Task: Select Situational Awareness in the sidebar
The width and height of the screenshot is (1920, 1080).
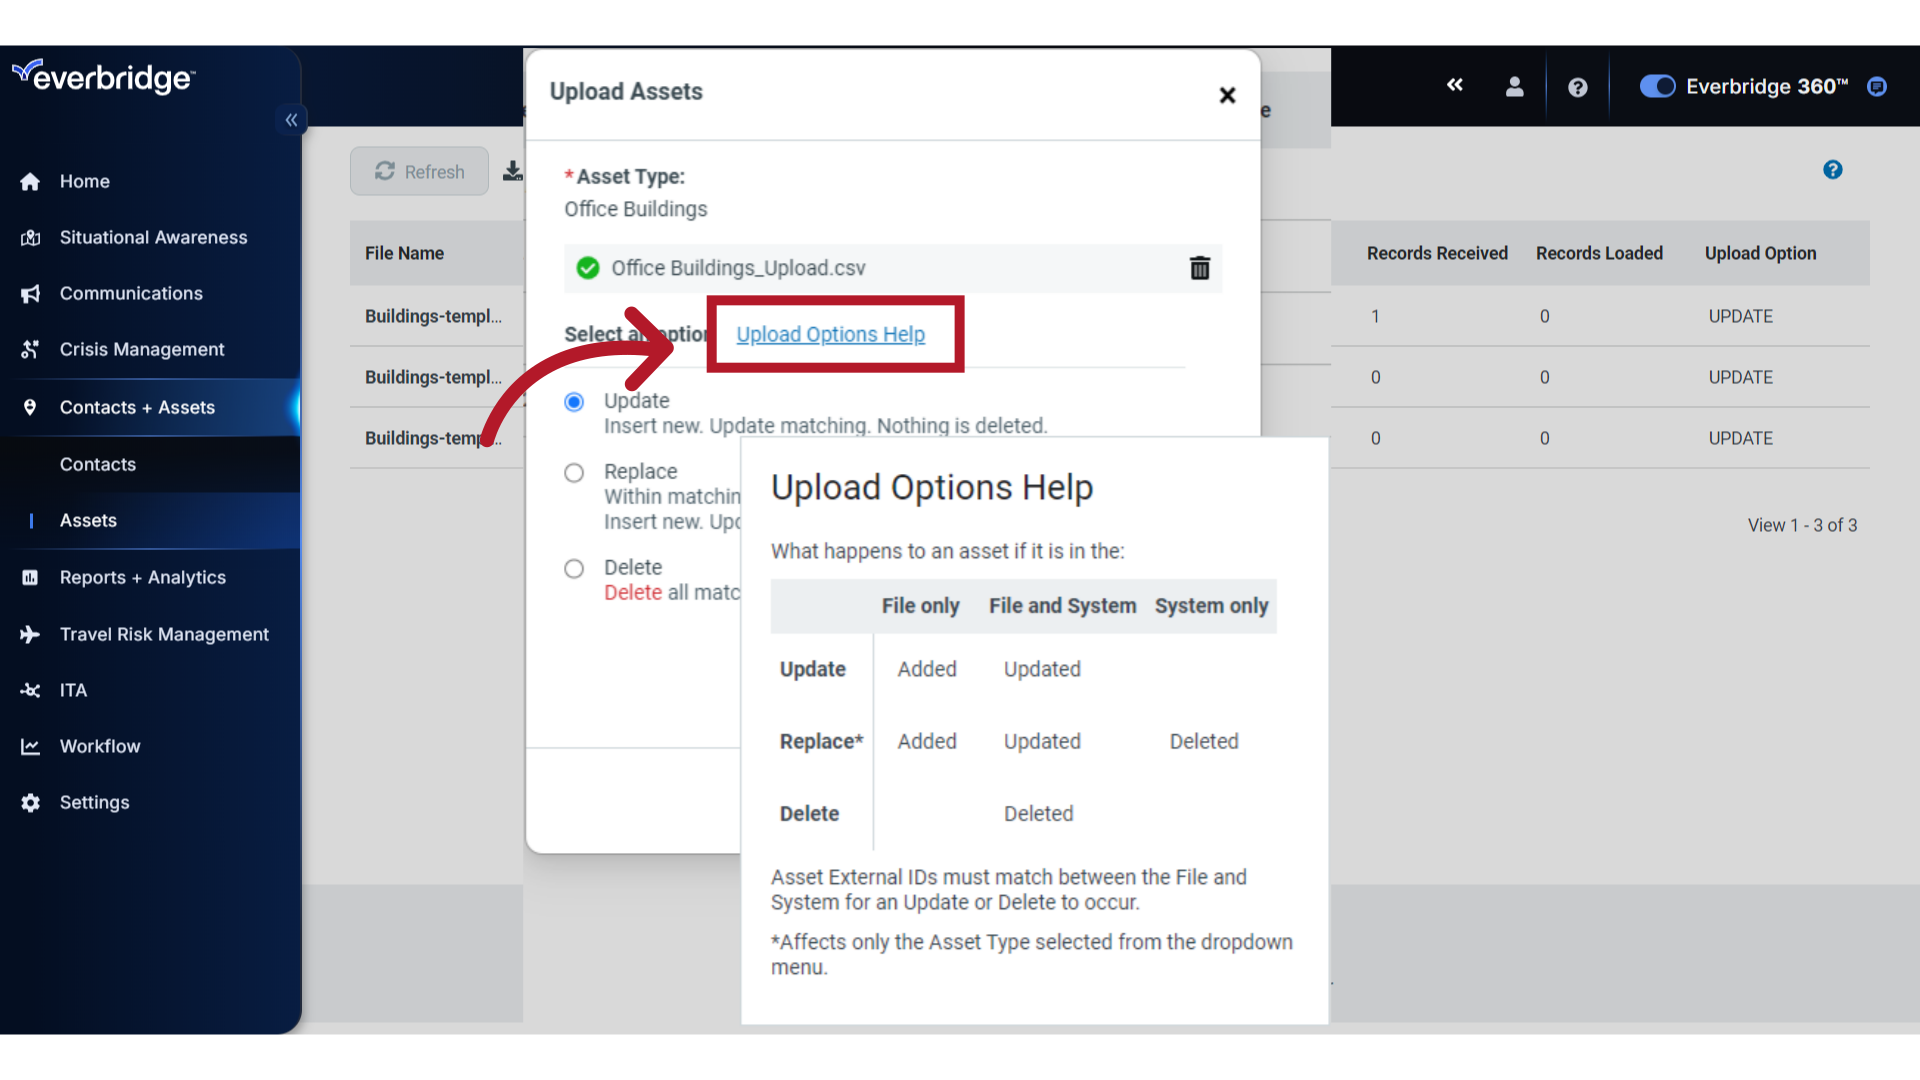Action: click(152, 237)
